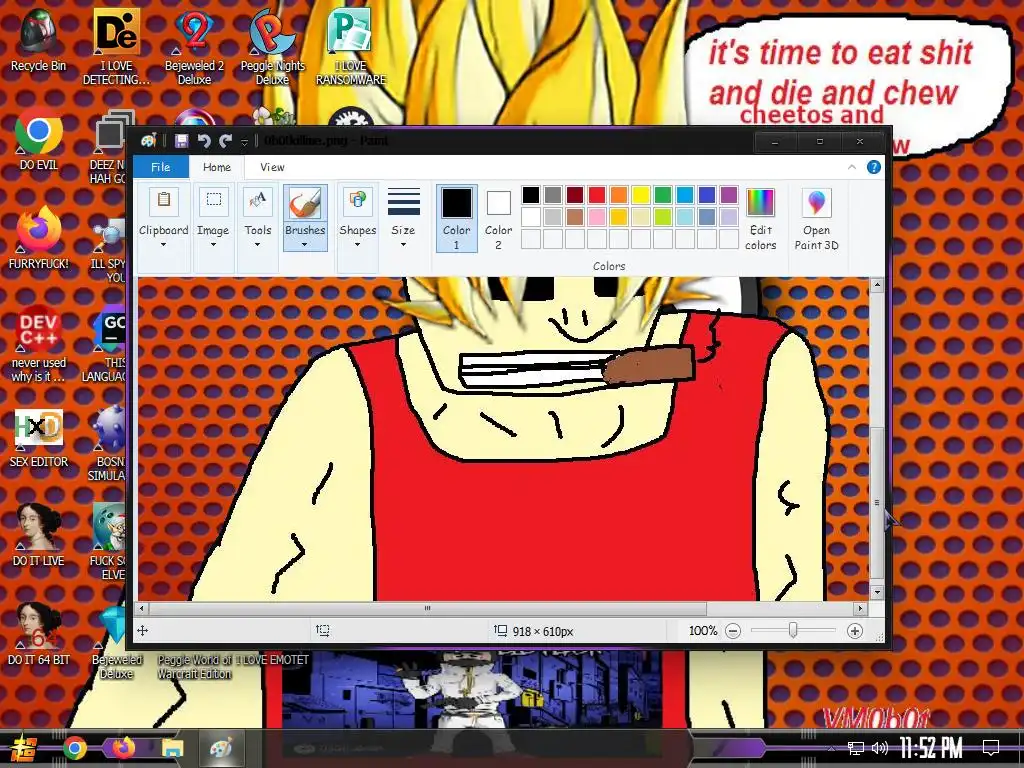Screen dimensions: 1024x768
Task: Select the Brushes tool icon
Action: pos(305,202)
